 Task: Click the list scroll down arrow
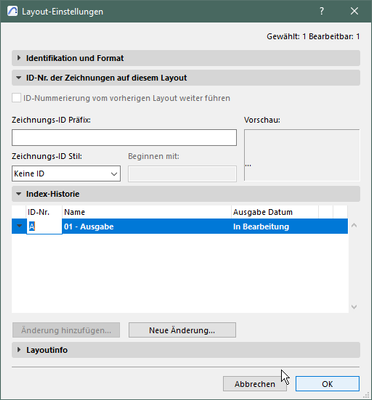(354, 307)
